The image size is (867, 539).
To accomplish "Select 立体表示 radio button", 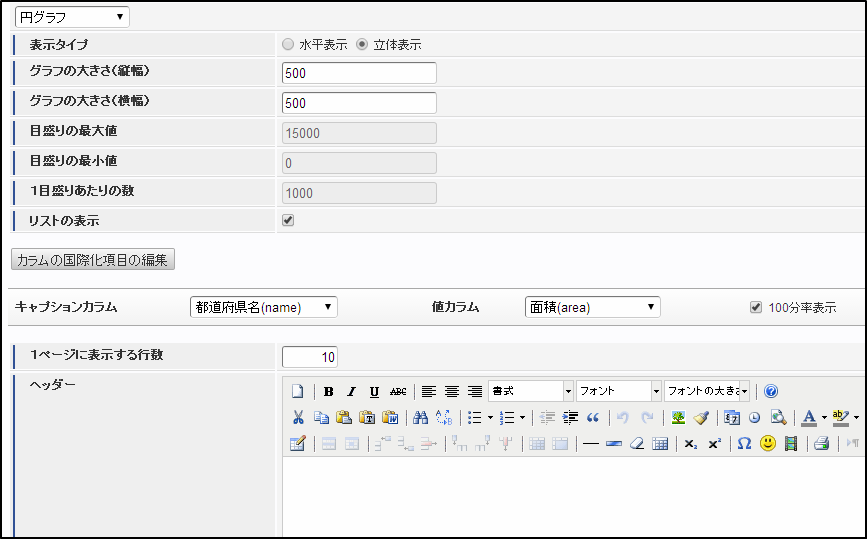I will click(362, 44).
